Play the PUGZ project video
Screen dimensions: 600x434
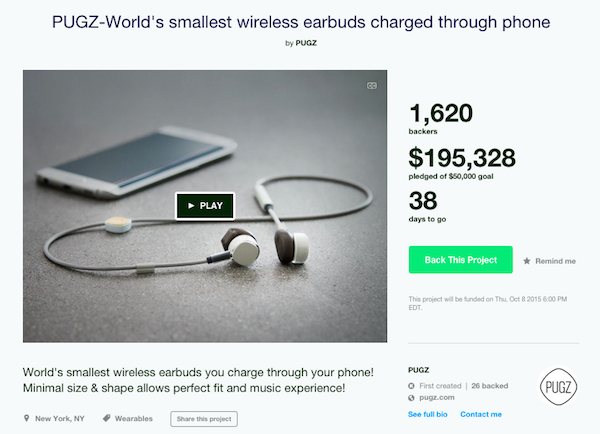tap(205, 206)
